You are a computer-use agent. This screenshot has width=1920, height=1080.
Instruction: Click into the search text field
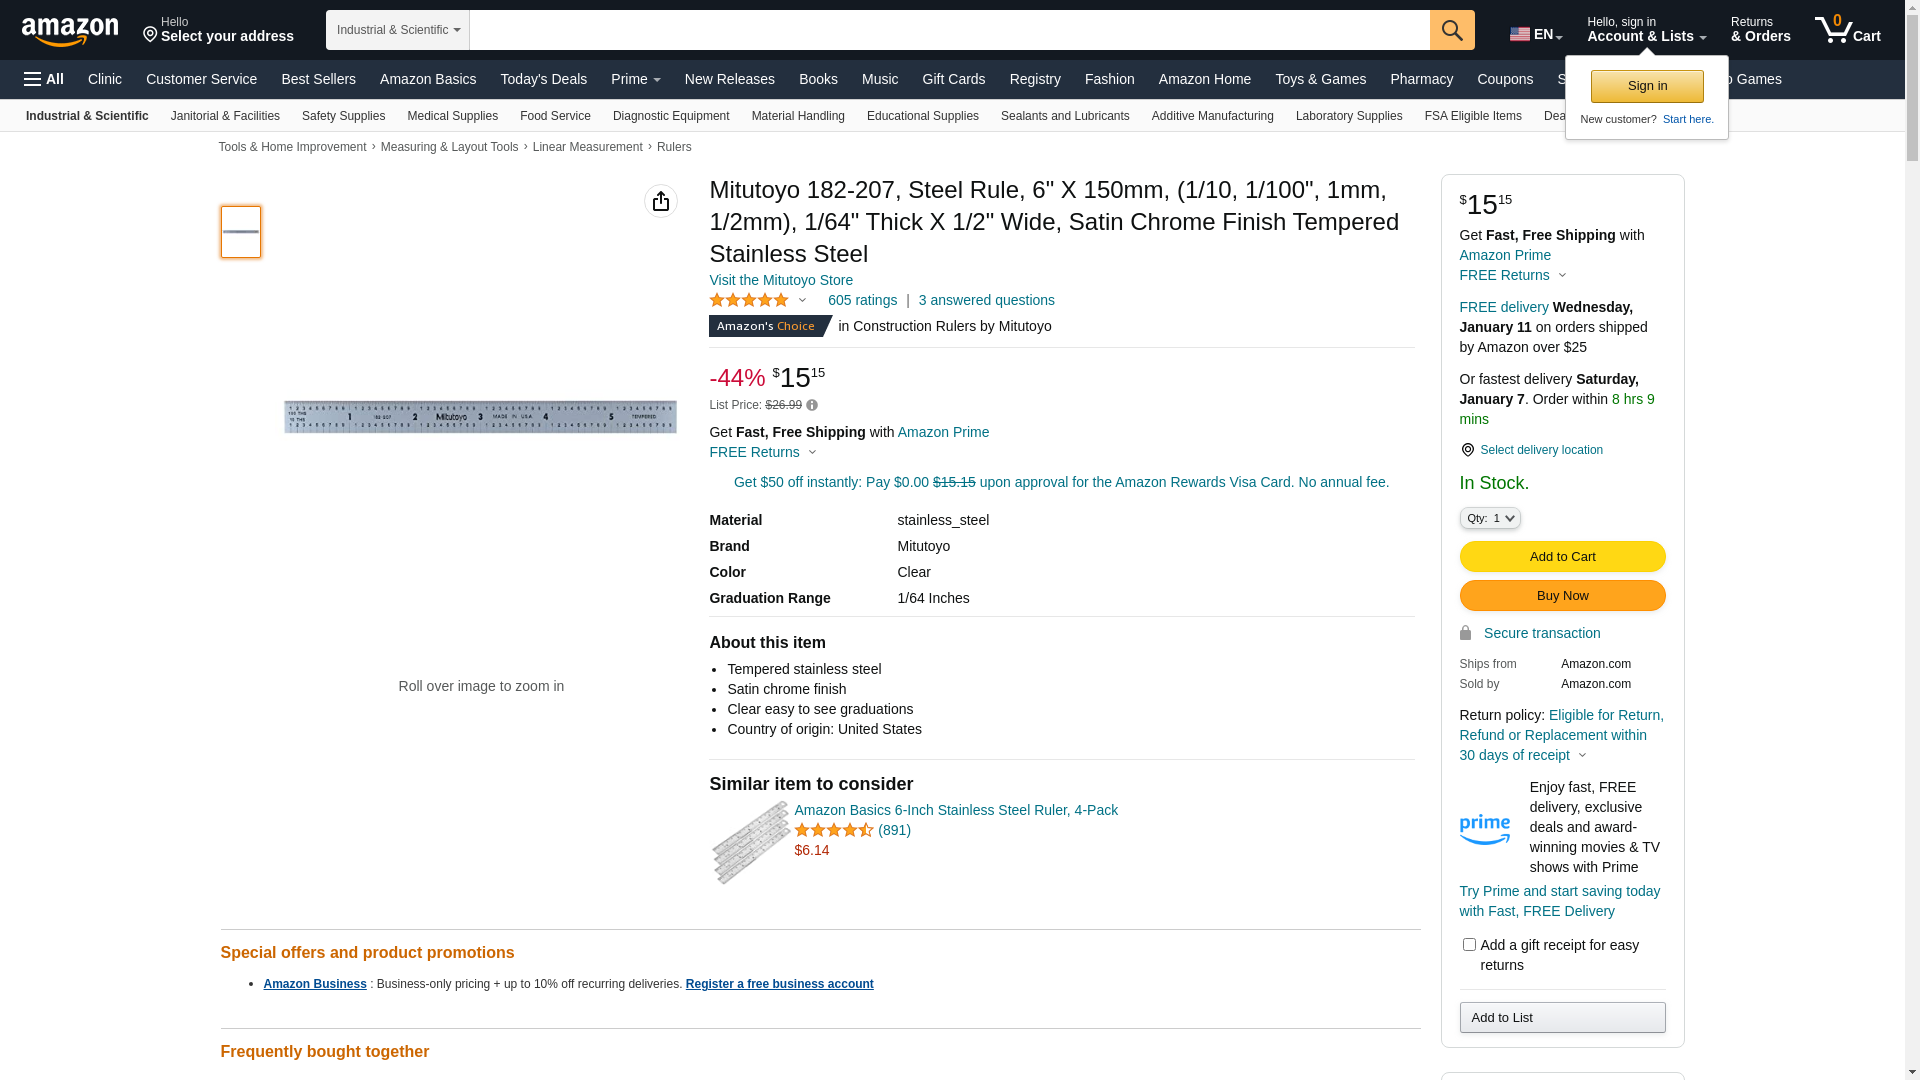point(949,30)
